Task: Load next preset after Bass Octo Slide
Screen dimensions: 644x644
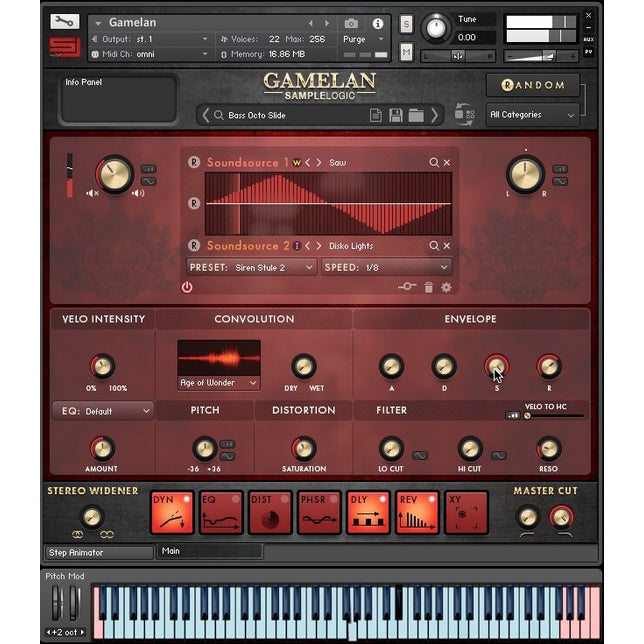Action: 435,115
